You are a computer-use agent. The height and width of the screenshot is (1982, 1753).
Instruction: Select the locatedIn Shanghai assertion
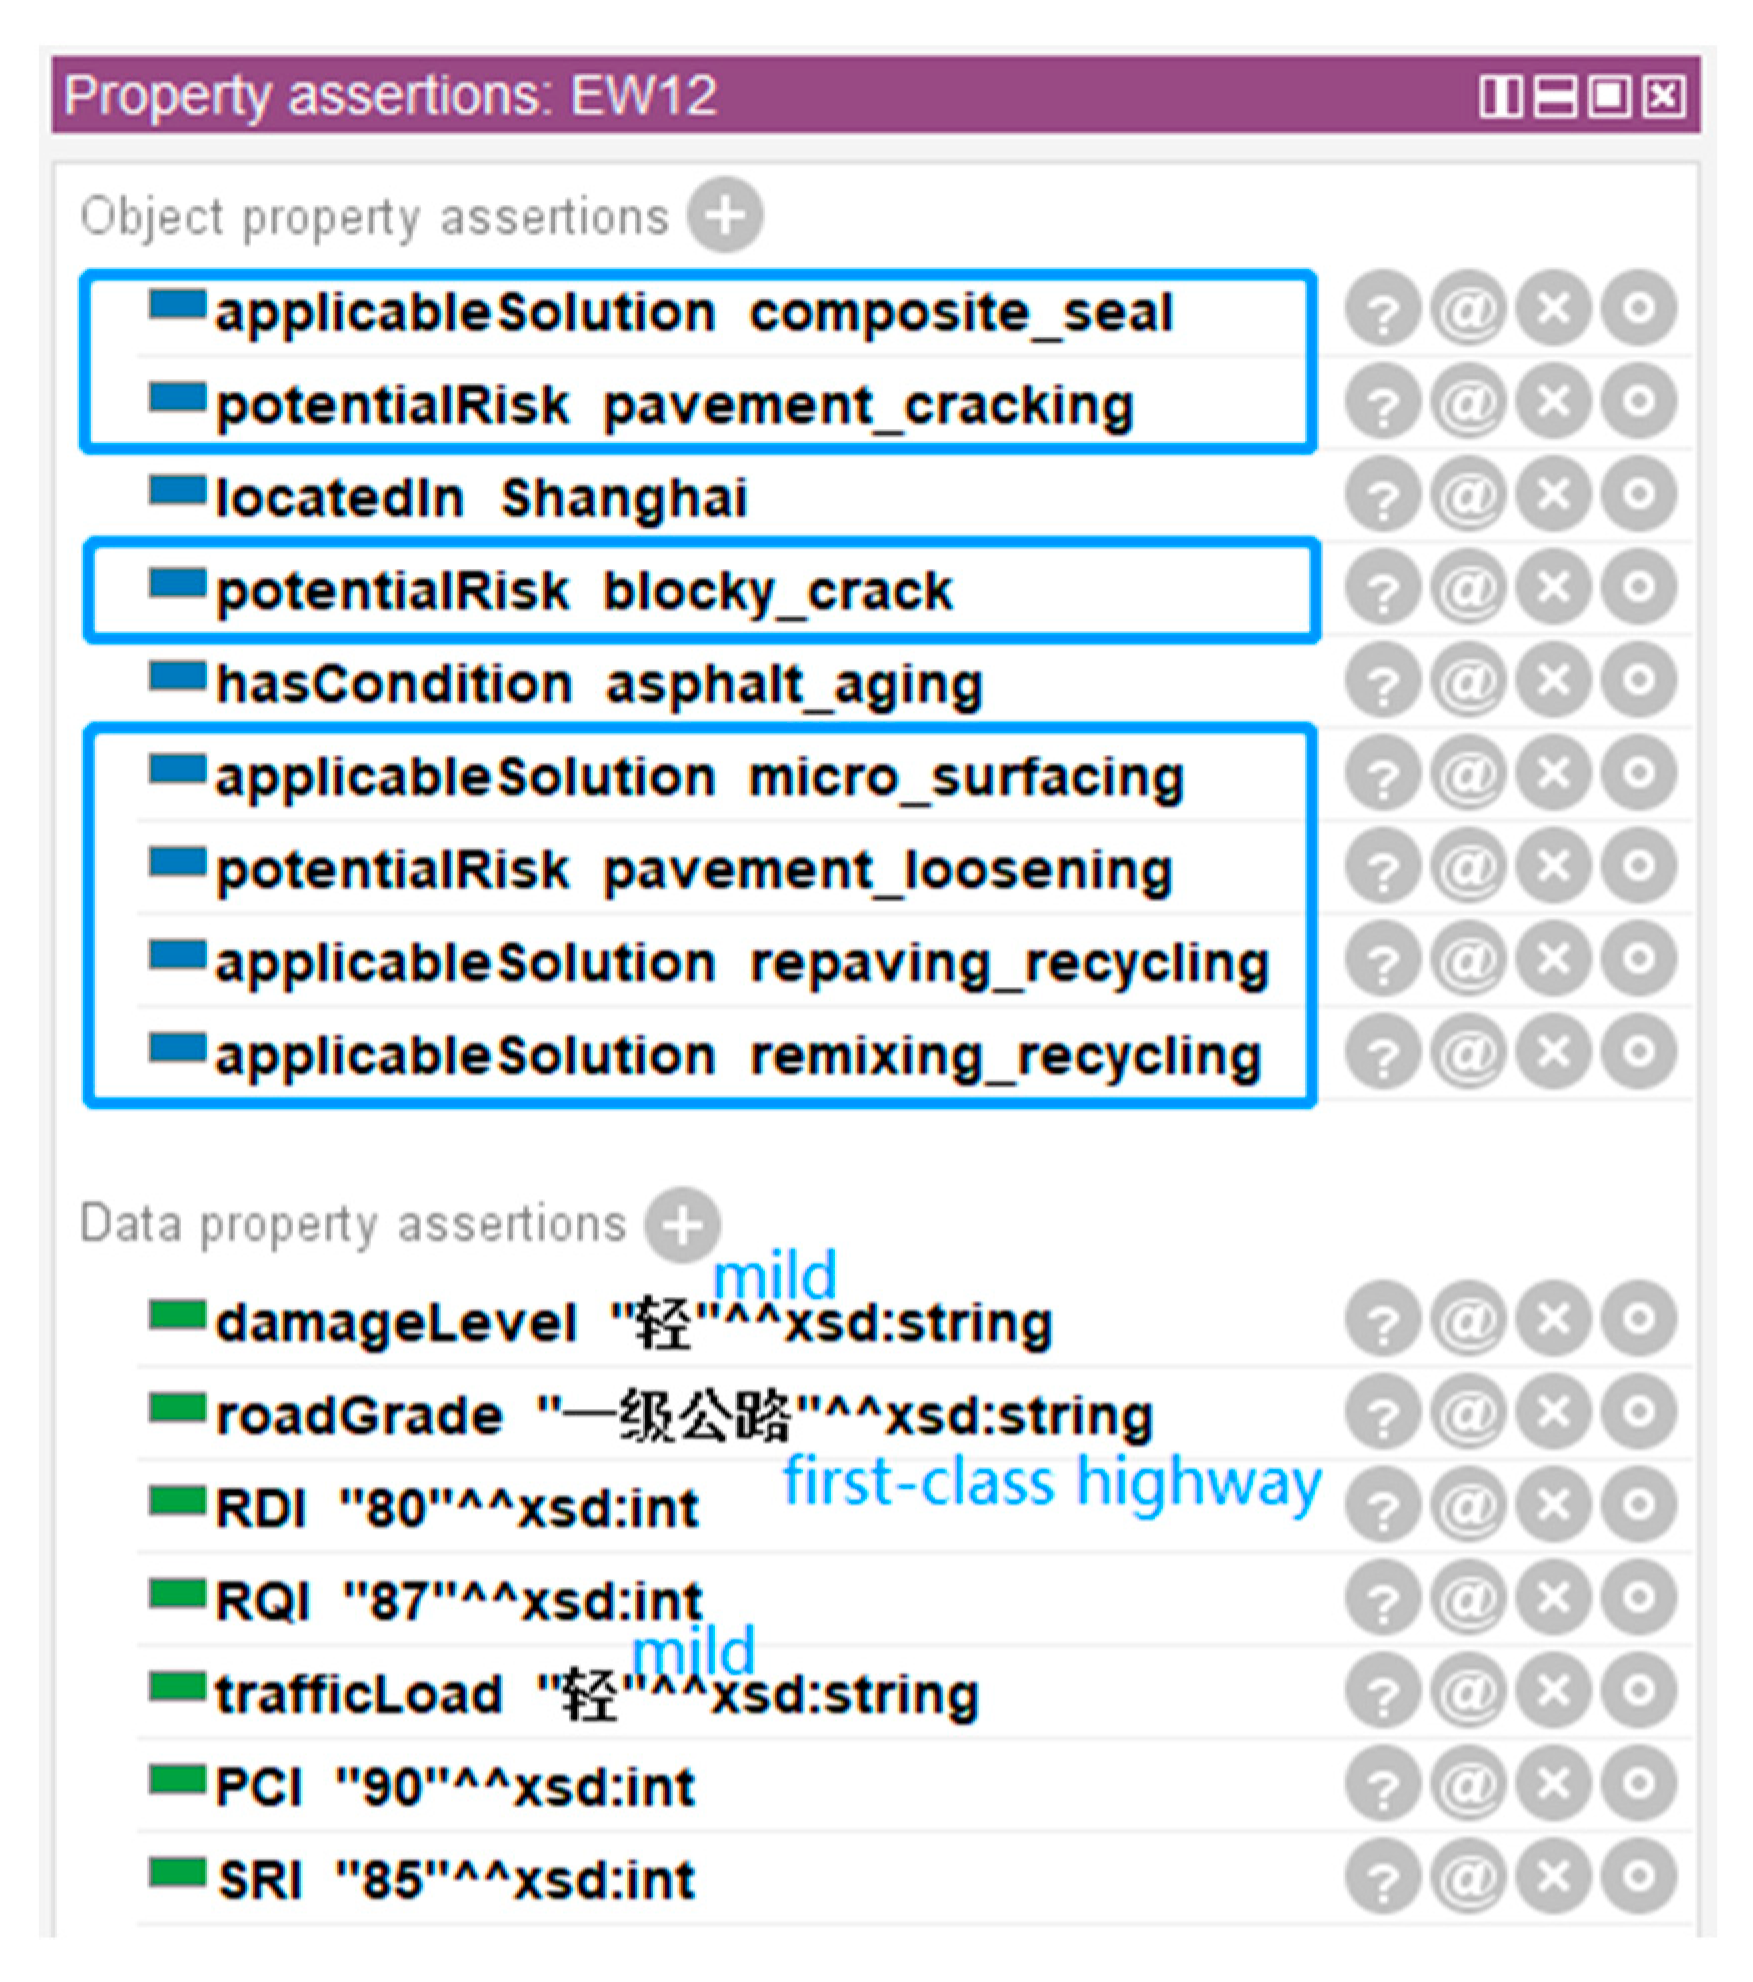click(482, 497)
